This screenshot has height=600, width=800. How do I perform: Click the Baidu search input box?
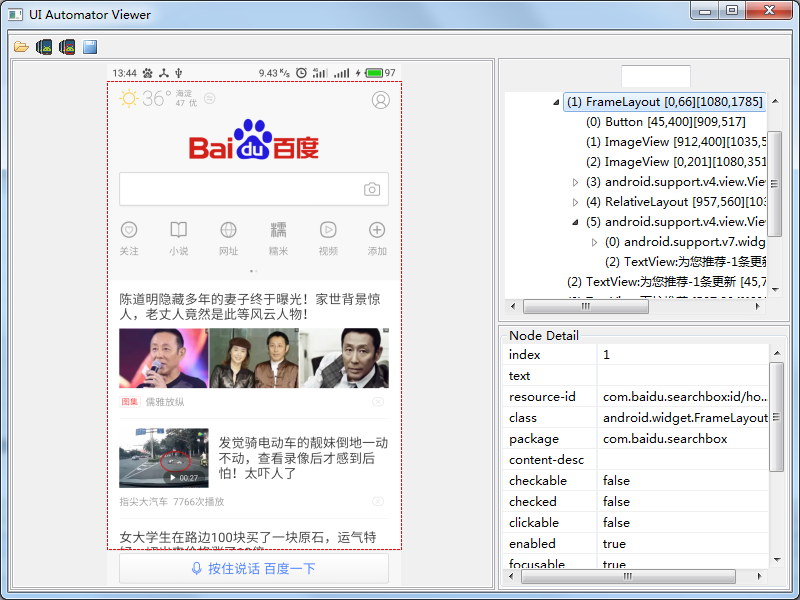coord(254,189)
